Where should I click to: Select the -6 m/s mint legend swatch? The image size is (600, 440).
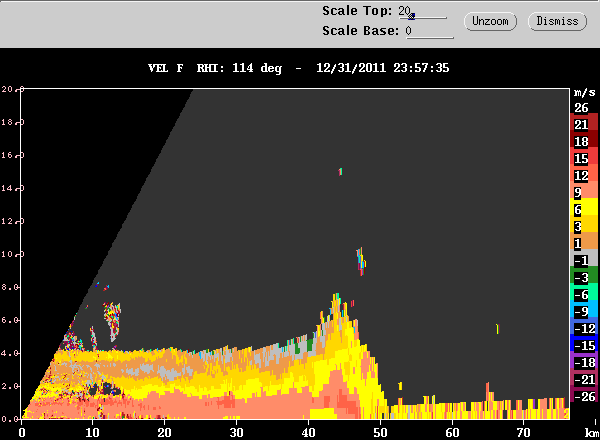click(584, 292)
